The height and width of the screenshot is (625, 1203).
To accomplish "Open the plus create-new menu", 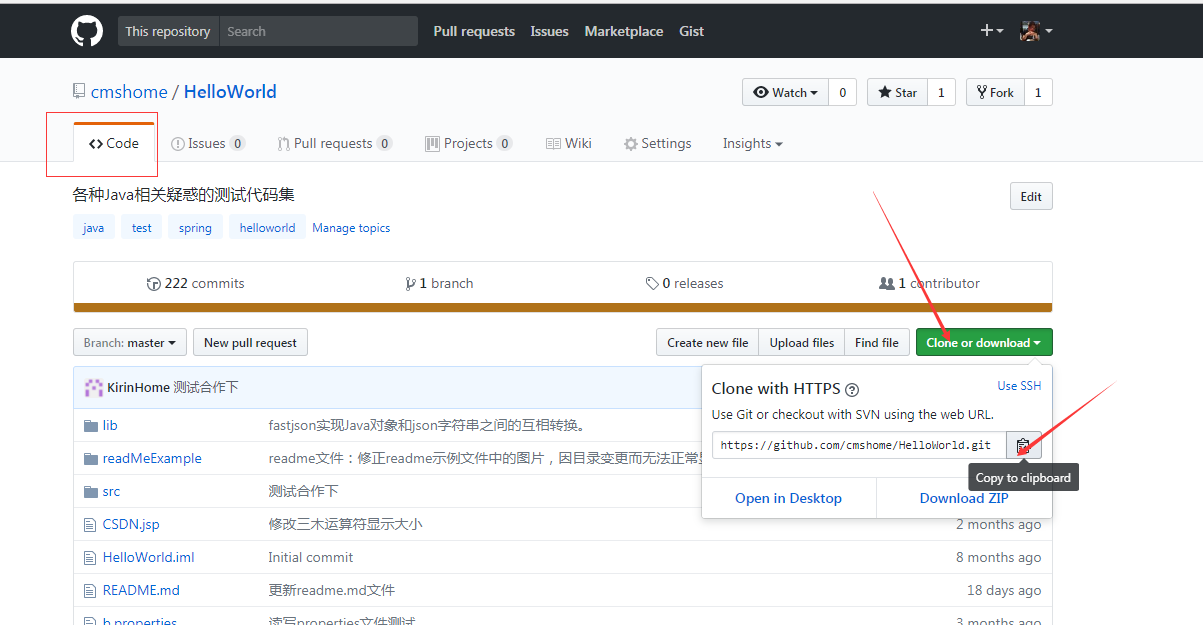I will click(x=991, y=31).
